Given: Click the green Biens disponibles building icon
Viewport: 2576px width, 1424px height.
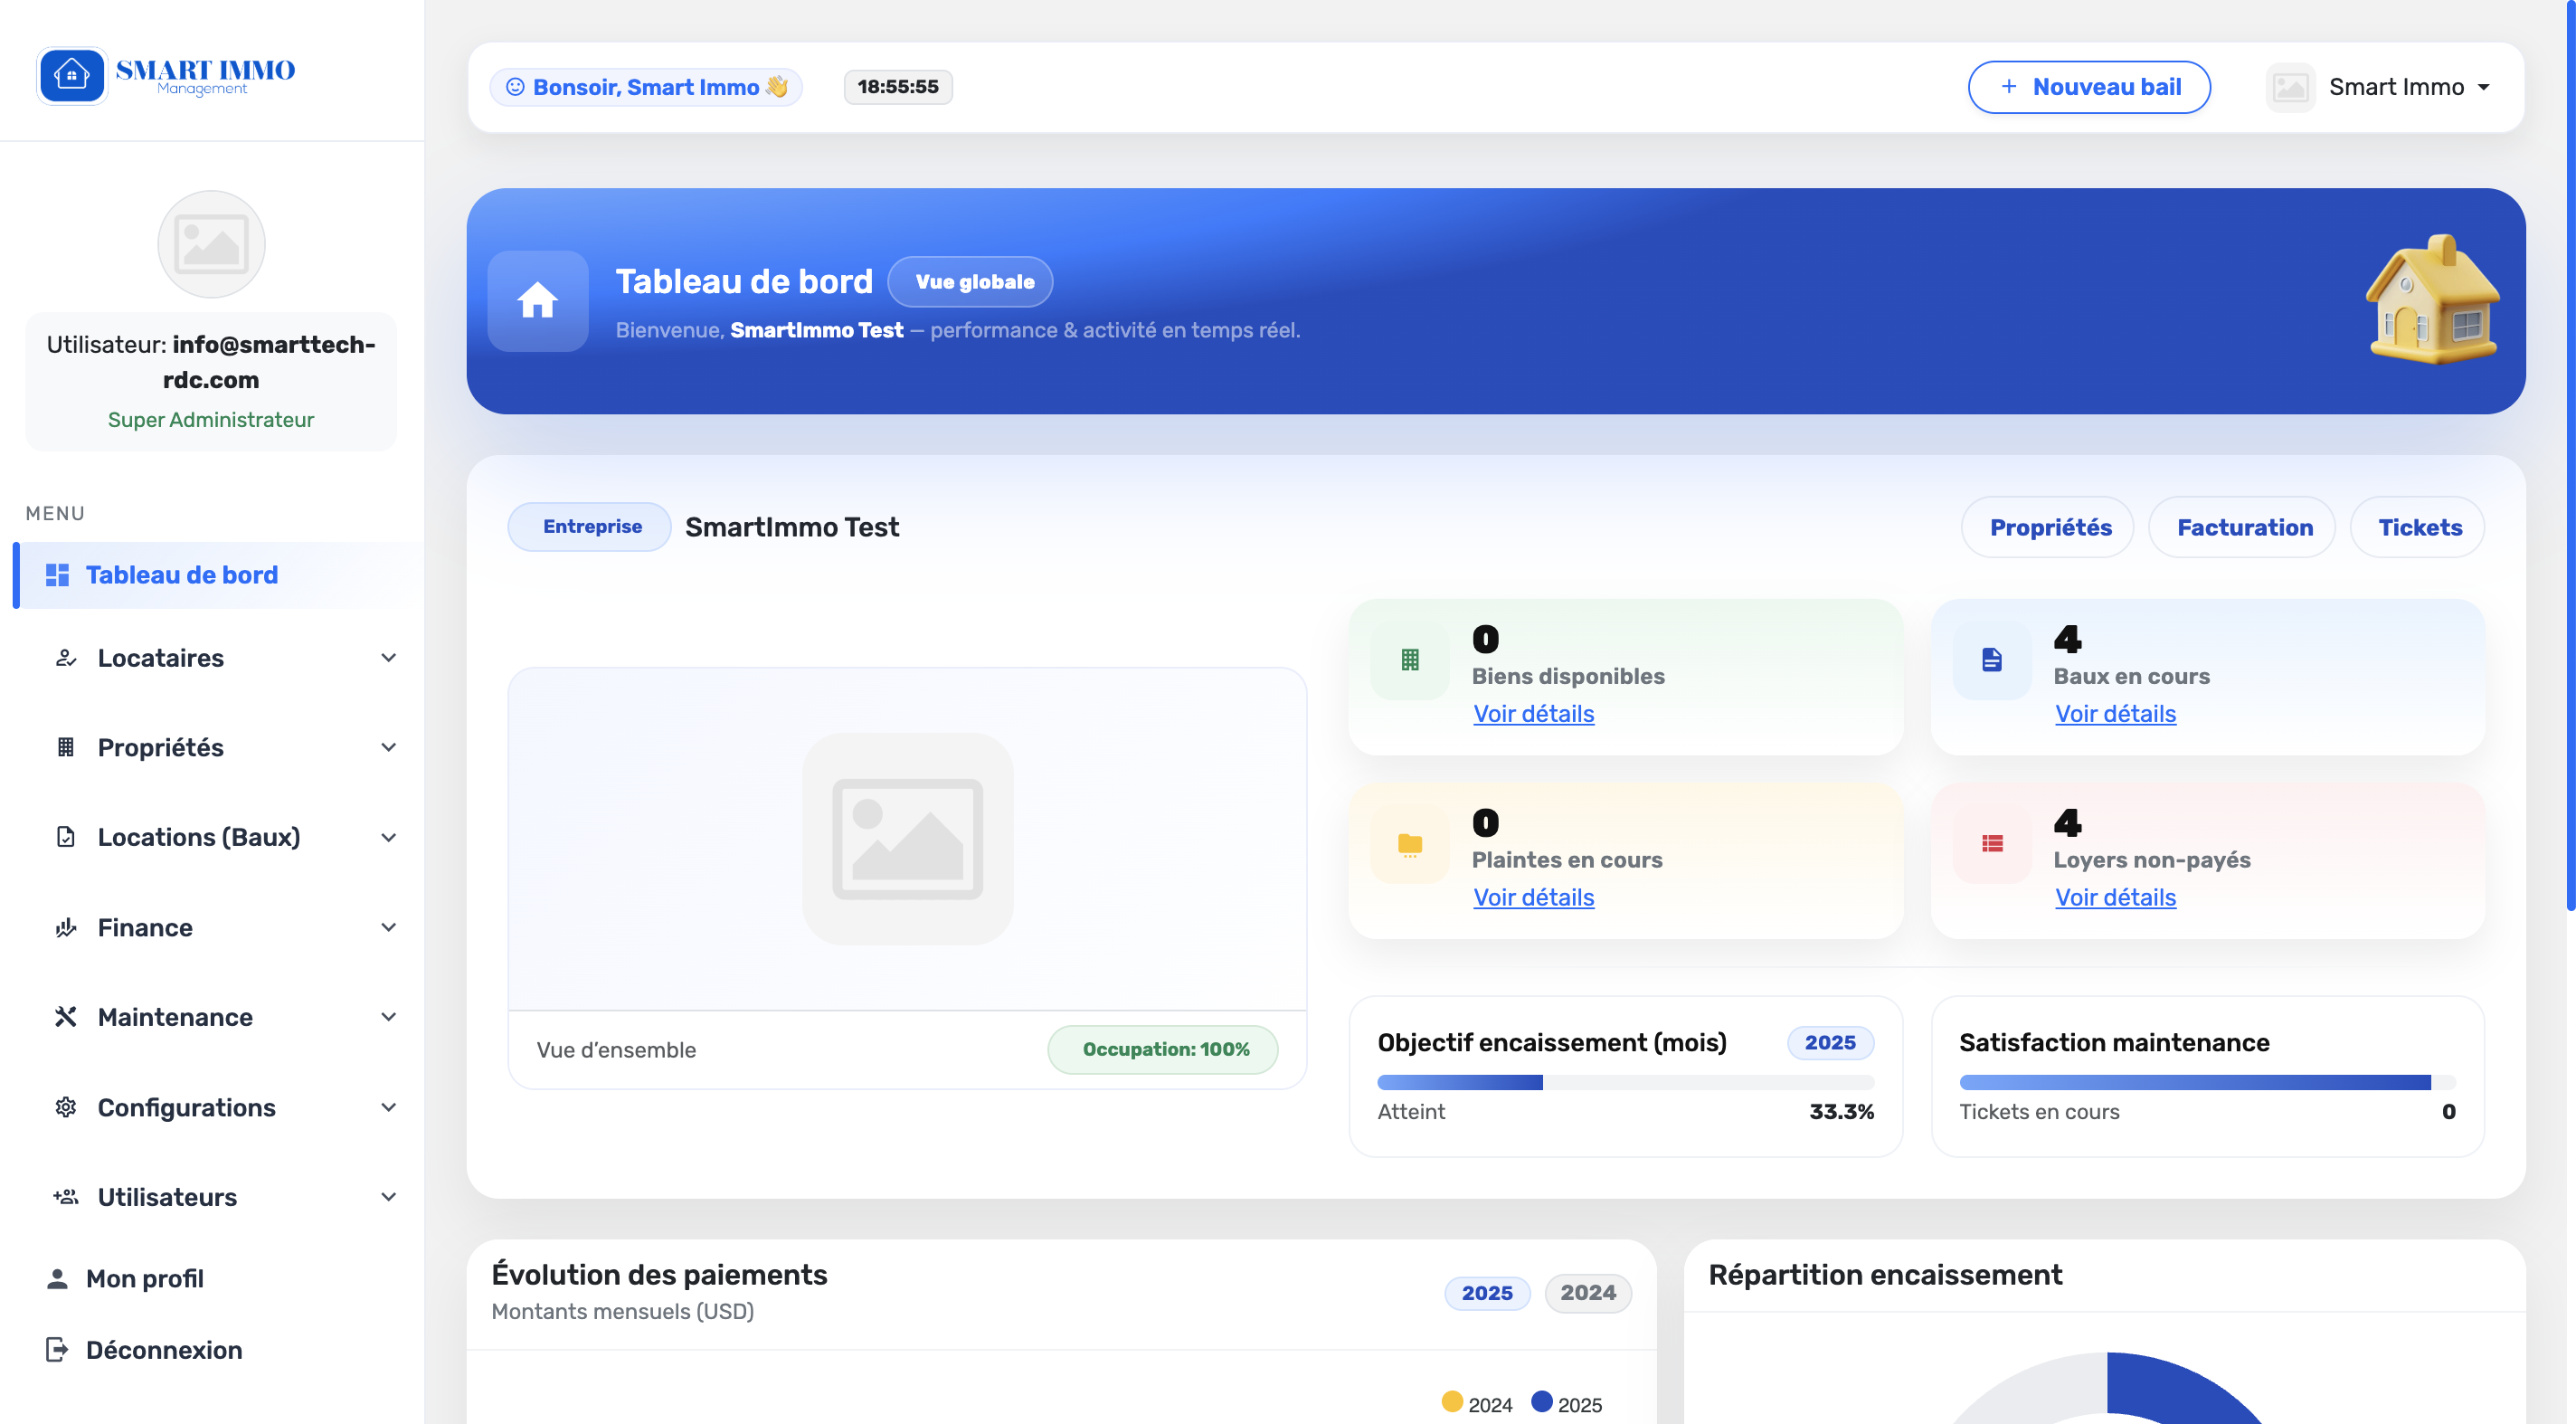Looking at the screenshot, I should (1409, 659).
